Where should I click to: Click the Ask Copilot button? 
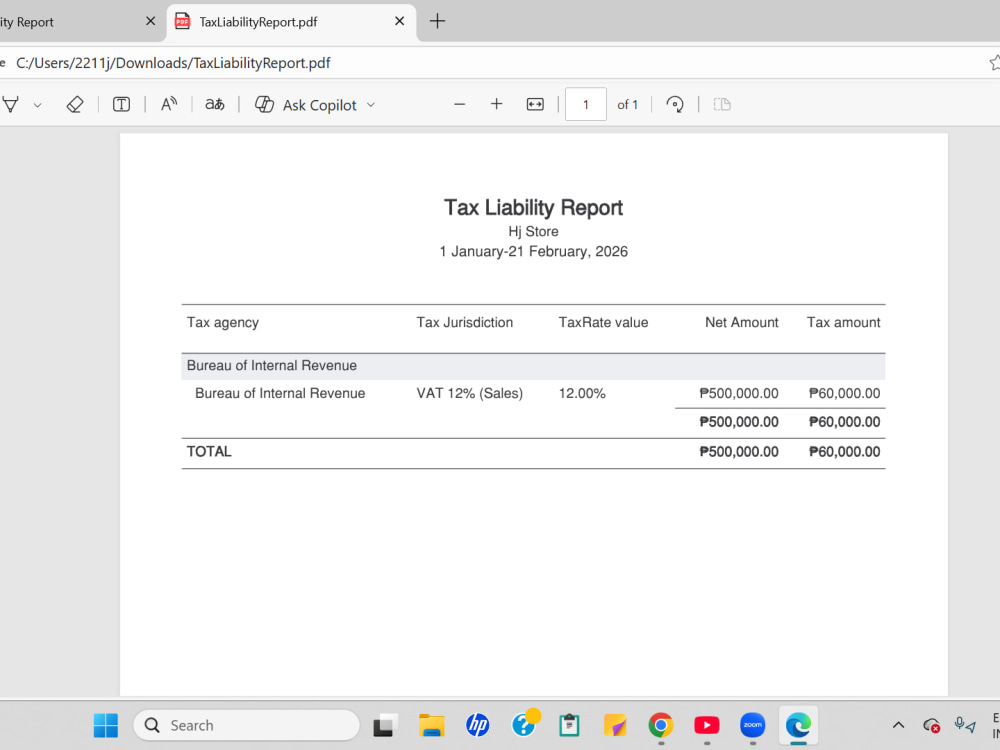pyautogui.click(x=306, y=105)
